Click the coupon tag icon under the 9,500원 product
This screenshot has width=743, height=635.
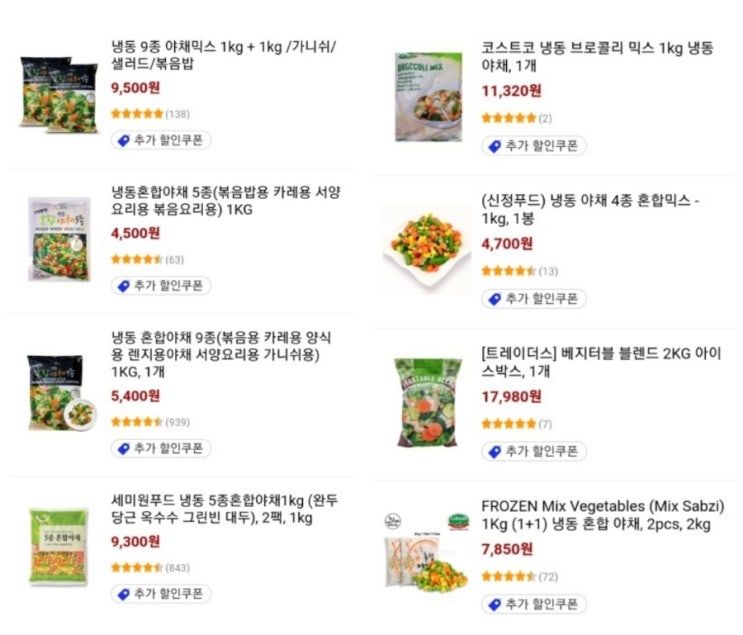click(123, 141)
